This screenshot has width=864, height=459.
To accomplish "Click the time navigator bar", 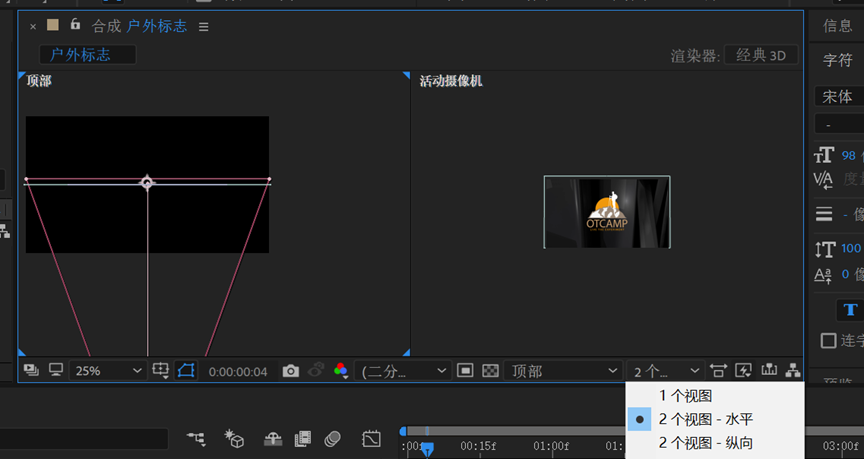I will click(516, 431).
